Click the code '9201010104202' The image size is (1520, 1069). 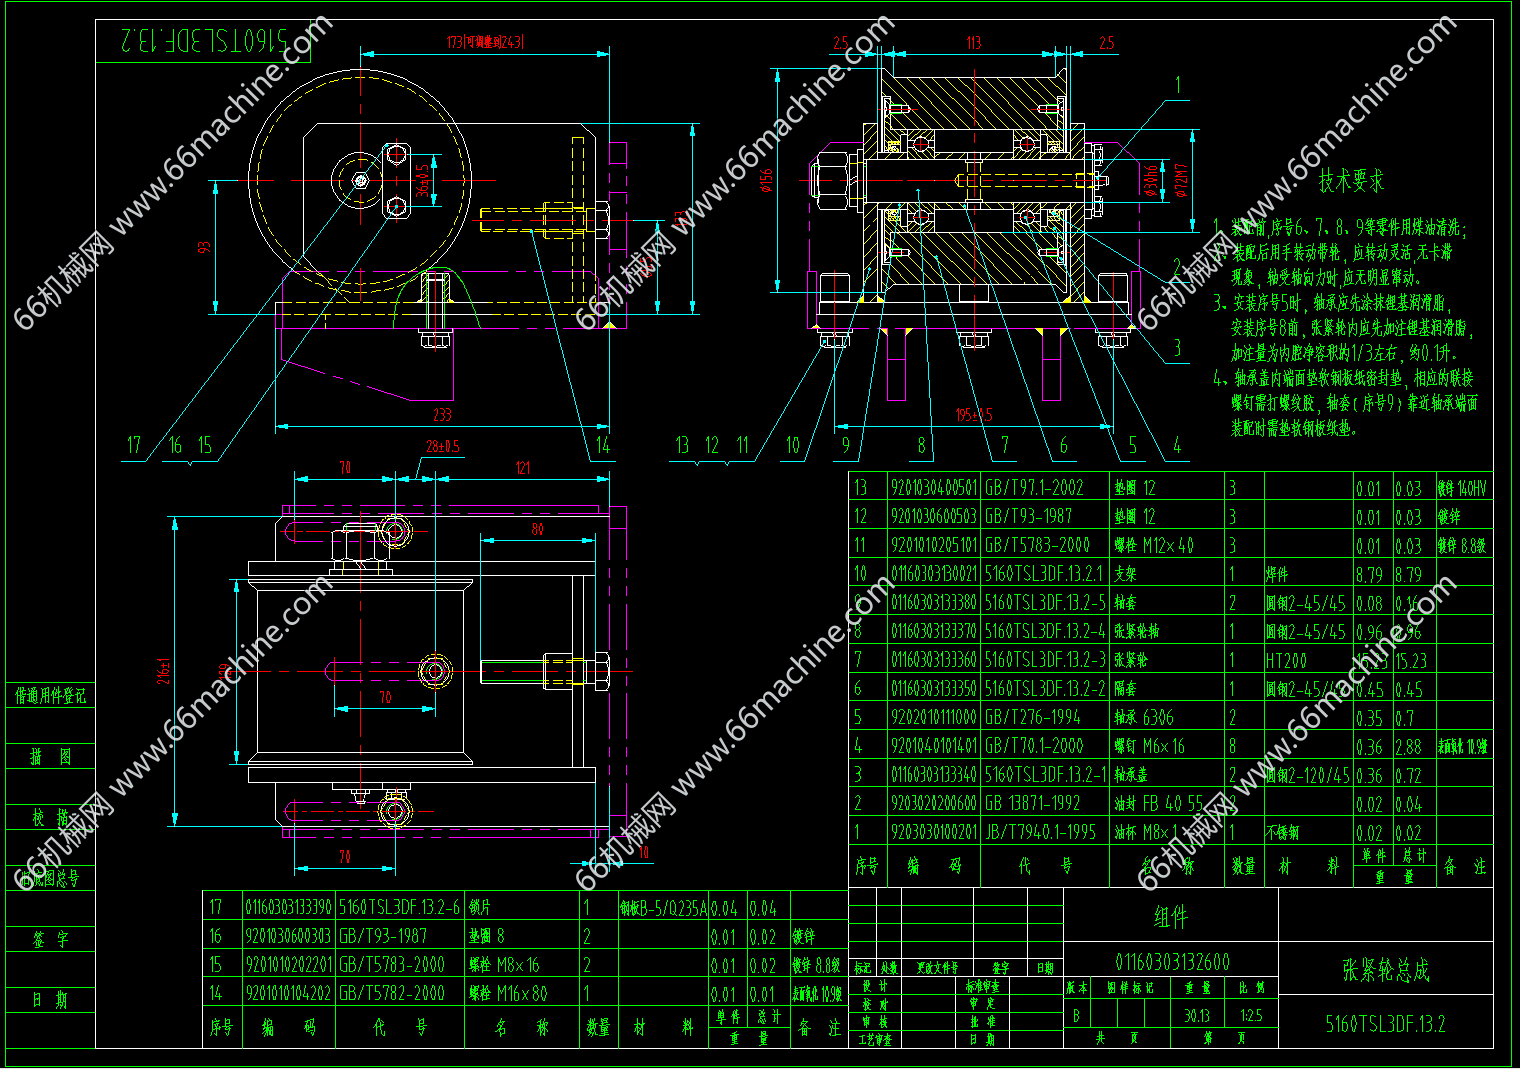(288, 994)
